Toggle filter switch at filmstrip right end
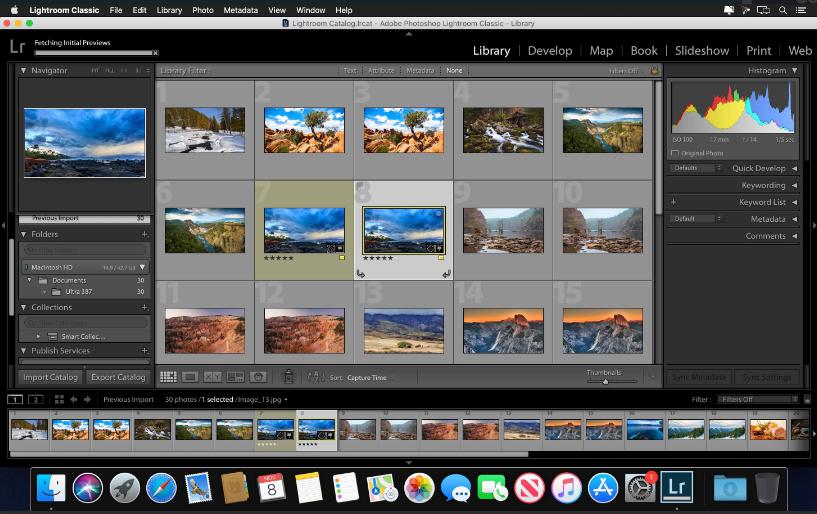Image resolution: width=817 pixels, height=514 pixels. pos(807,399)
